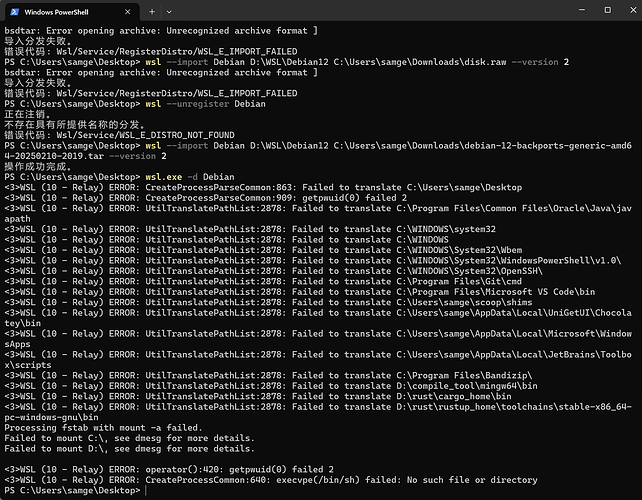Click the error line for C:\WINDOWS\system32

pyautogui.click(x=250, y=229)
